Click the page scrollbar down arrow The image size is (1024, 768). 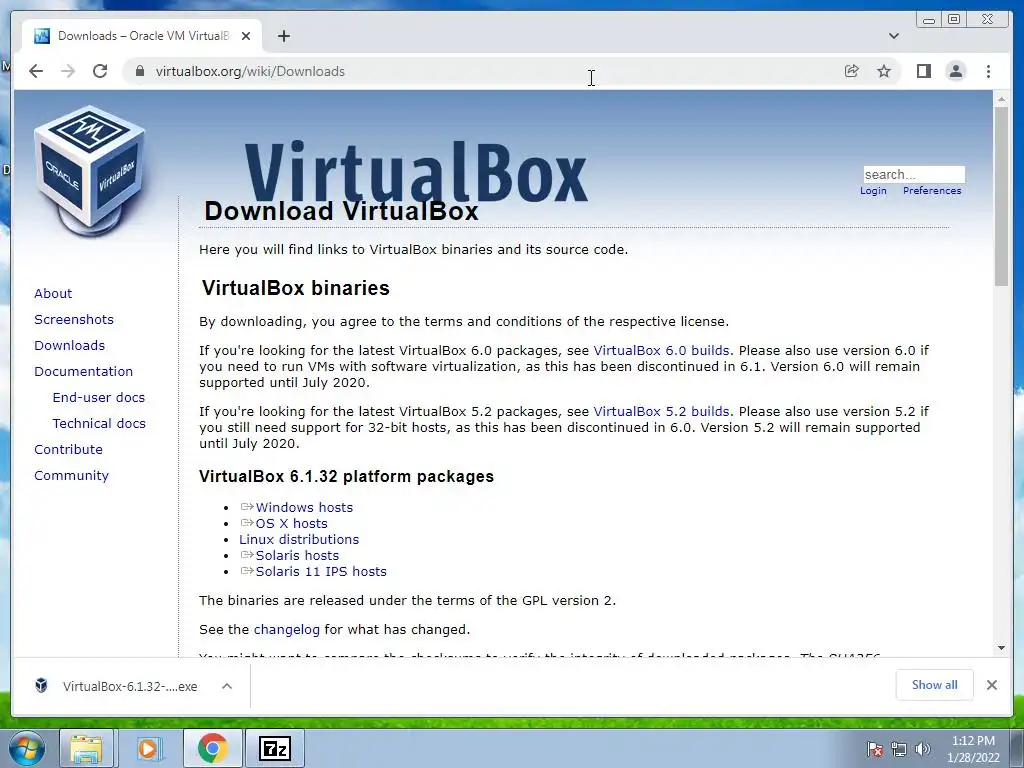click(1001, 648)
